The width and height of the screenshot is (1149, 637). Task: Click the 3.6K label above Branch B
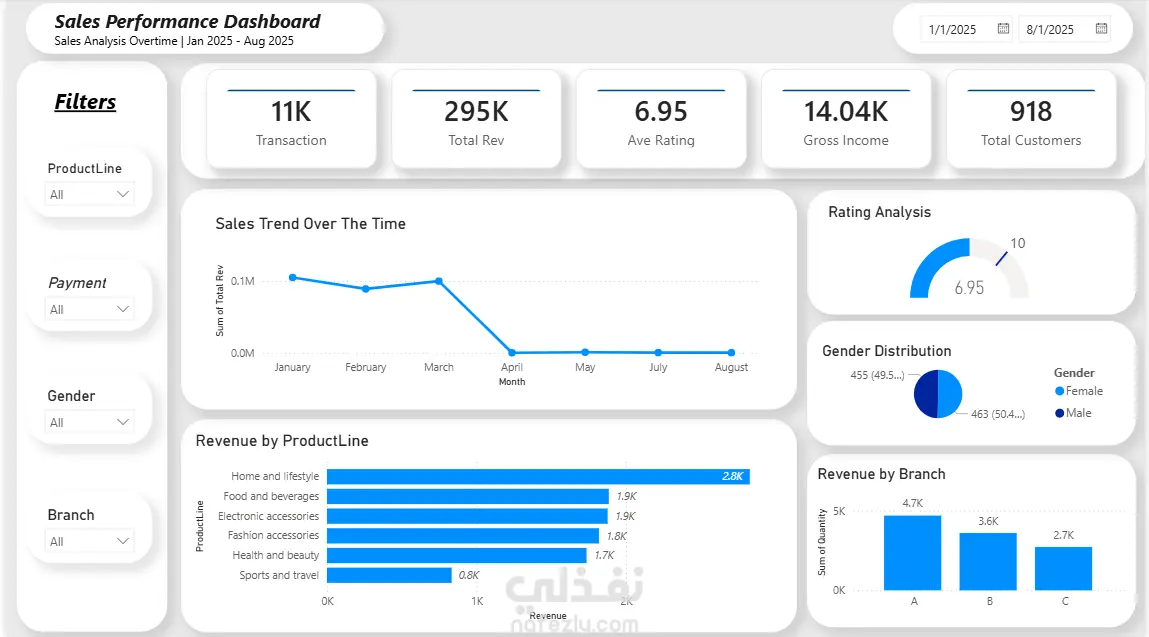click(988, 521)
